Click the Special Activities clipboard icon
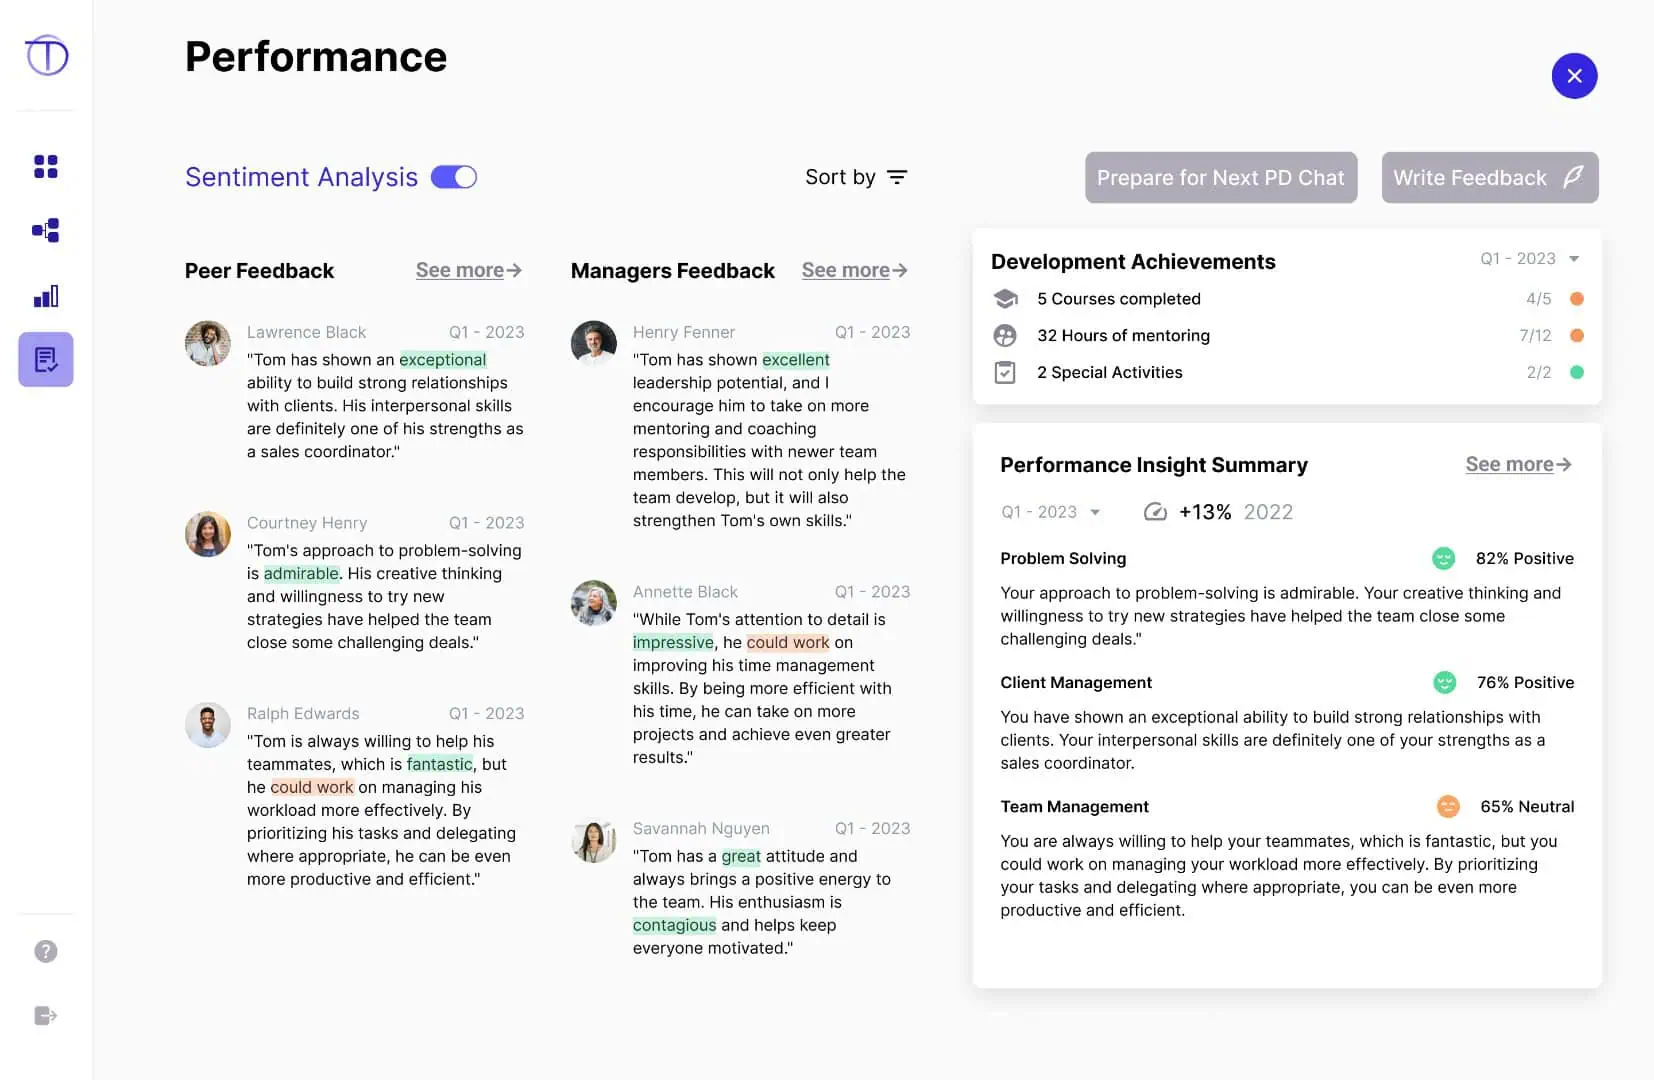This screenshot has width=1654, height=1080. click(x=1005, y=373)
